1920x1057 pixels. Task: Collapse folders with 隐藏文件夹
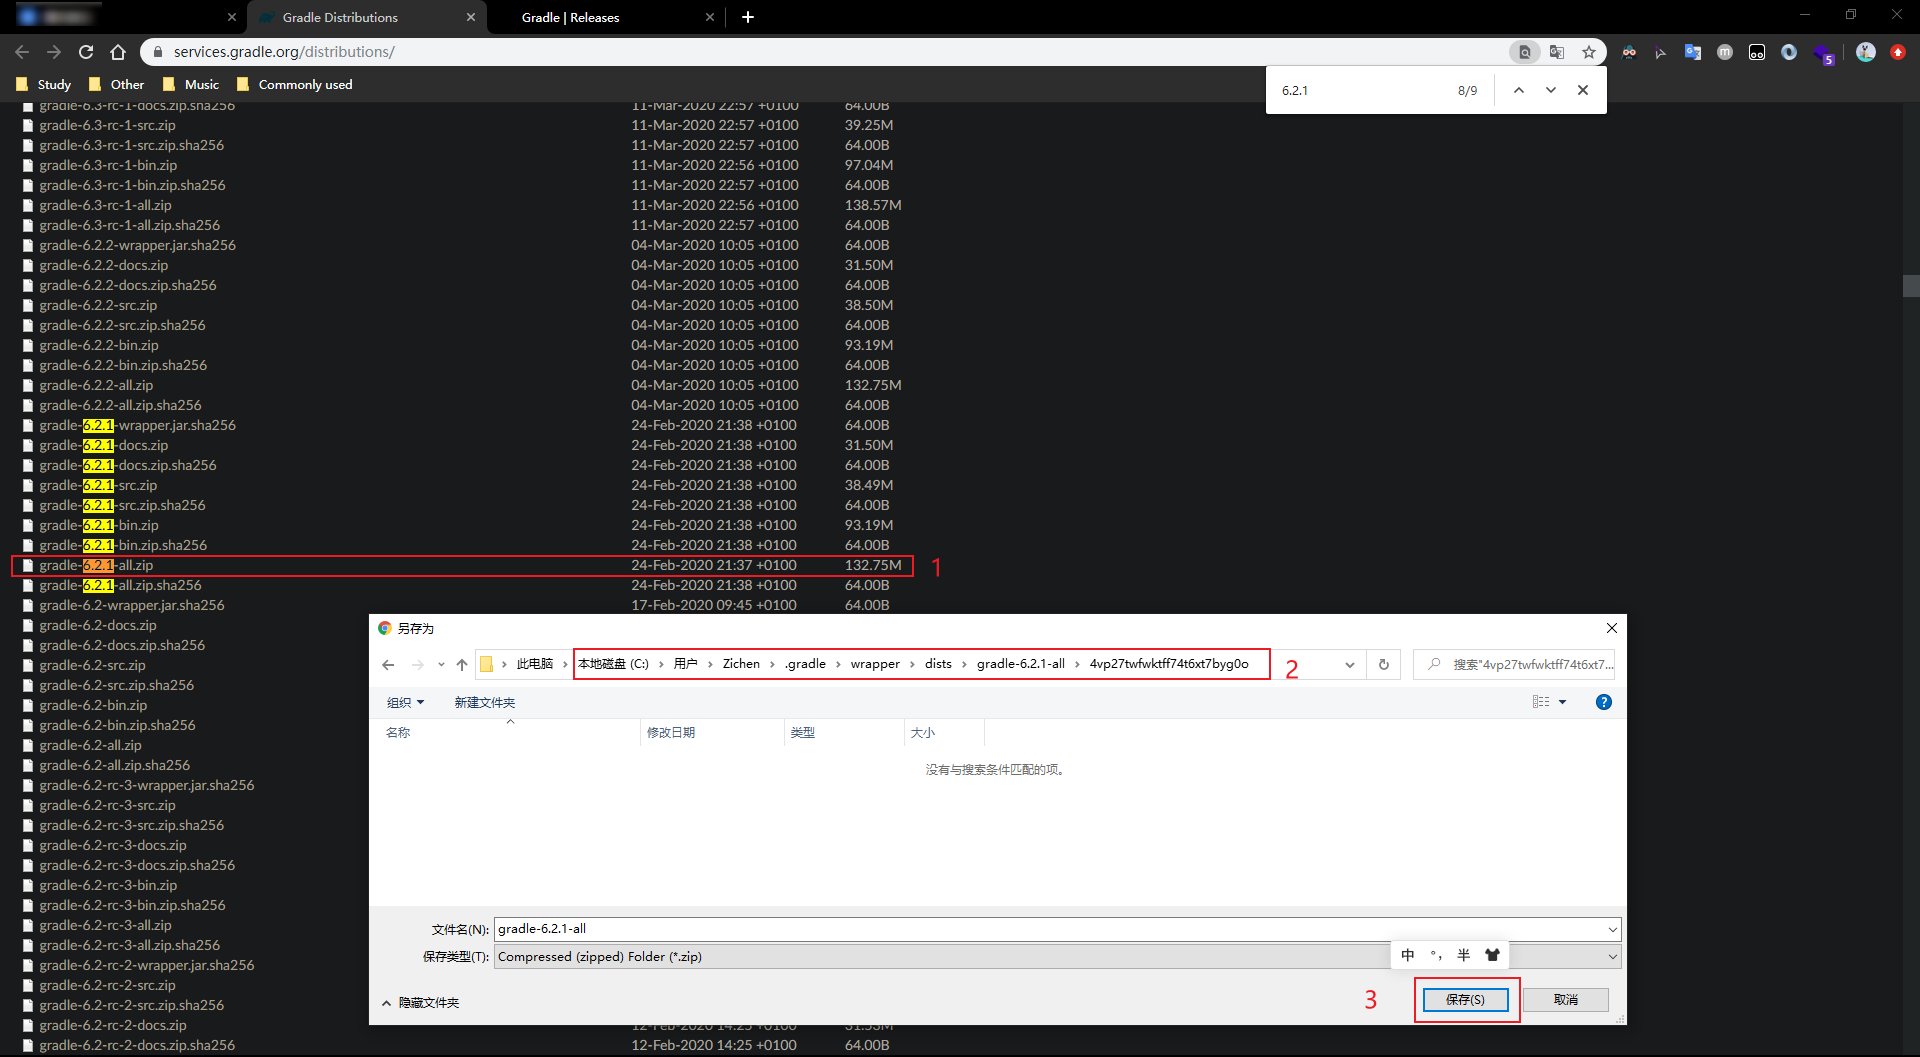point(420,1002)
